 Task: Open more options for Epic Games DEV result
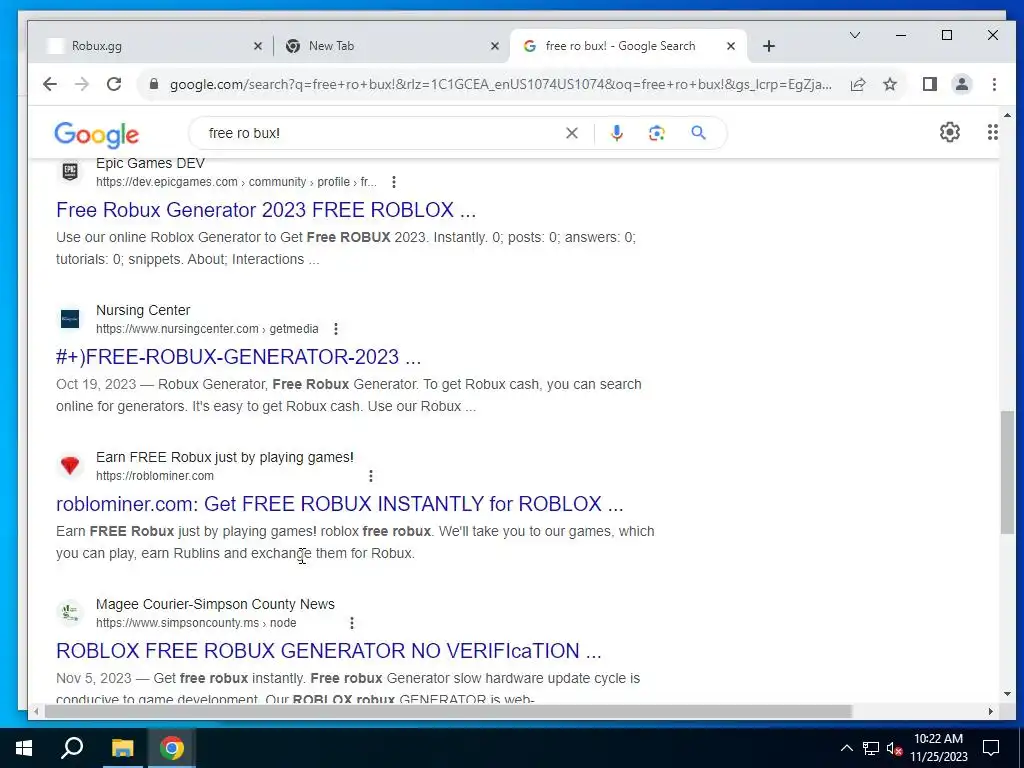coord(393,182)
